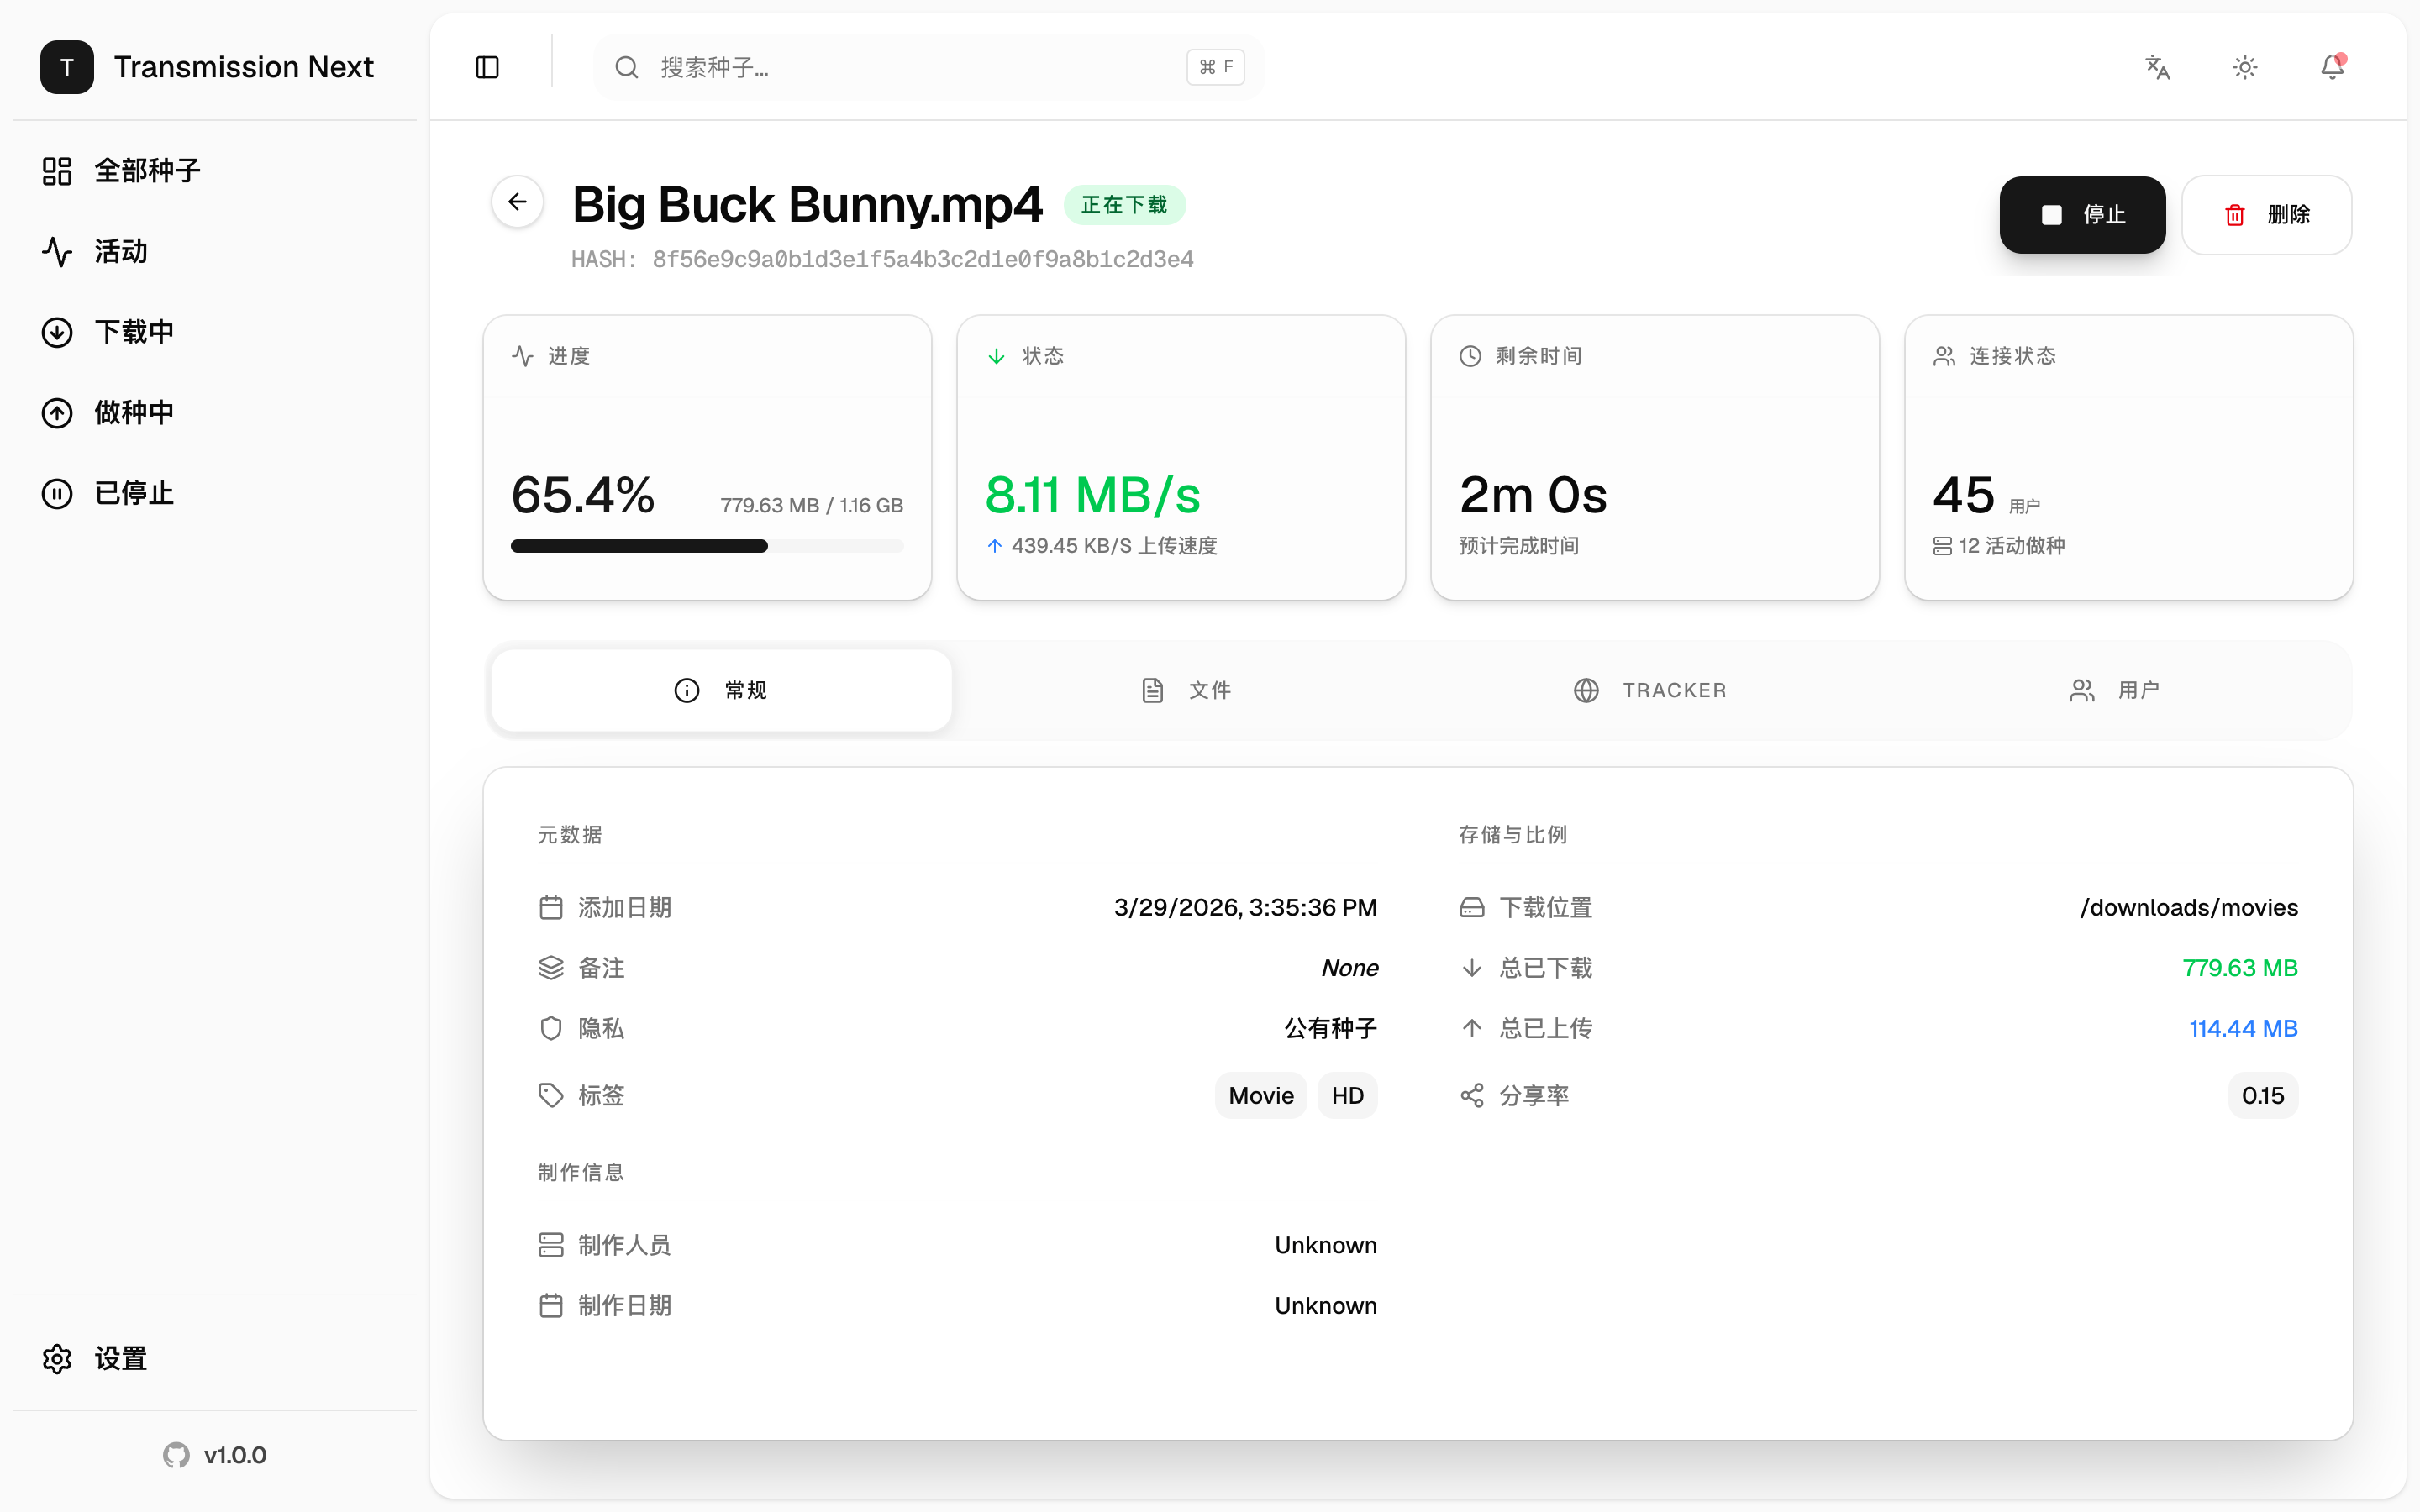Focus the 搜索种子 search field

[929, 67]
